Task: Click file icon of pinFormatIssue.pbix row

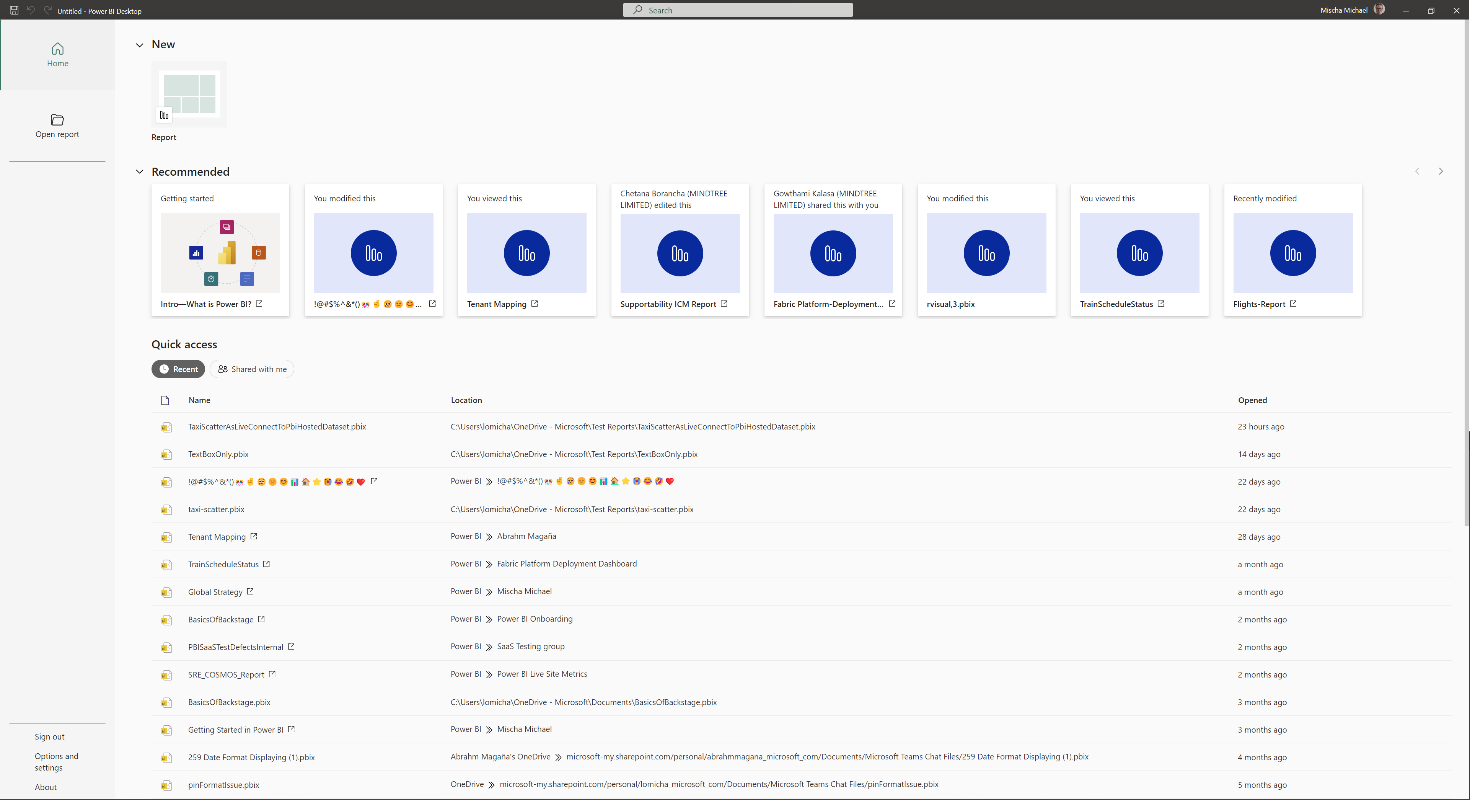Action: tap(166, 785)
